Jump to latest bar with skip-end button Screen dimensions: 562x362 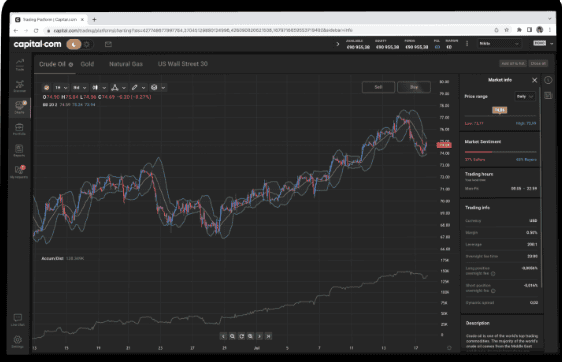[268, 337]
